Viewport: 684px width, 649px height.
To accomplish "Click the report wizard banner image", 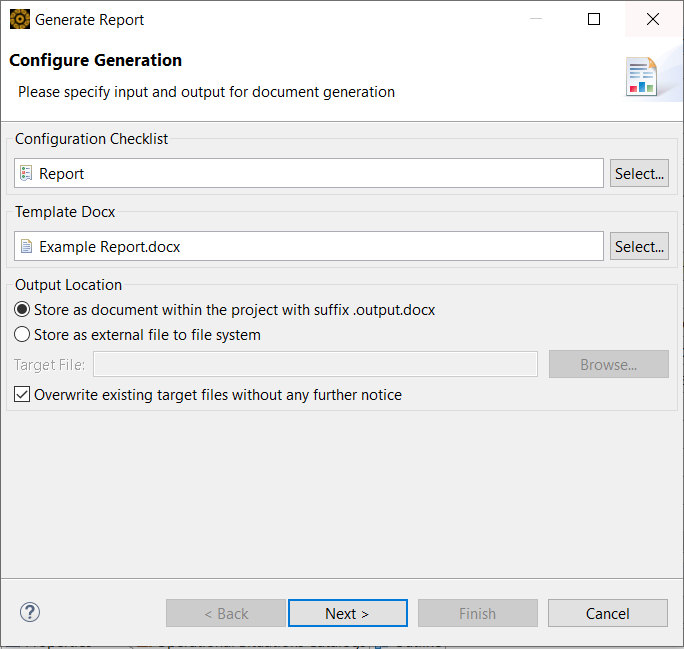I will click(641, 77).
